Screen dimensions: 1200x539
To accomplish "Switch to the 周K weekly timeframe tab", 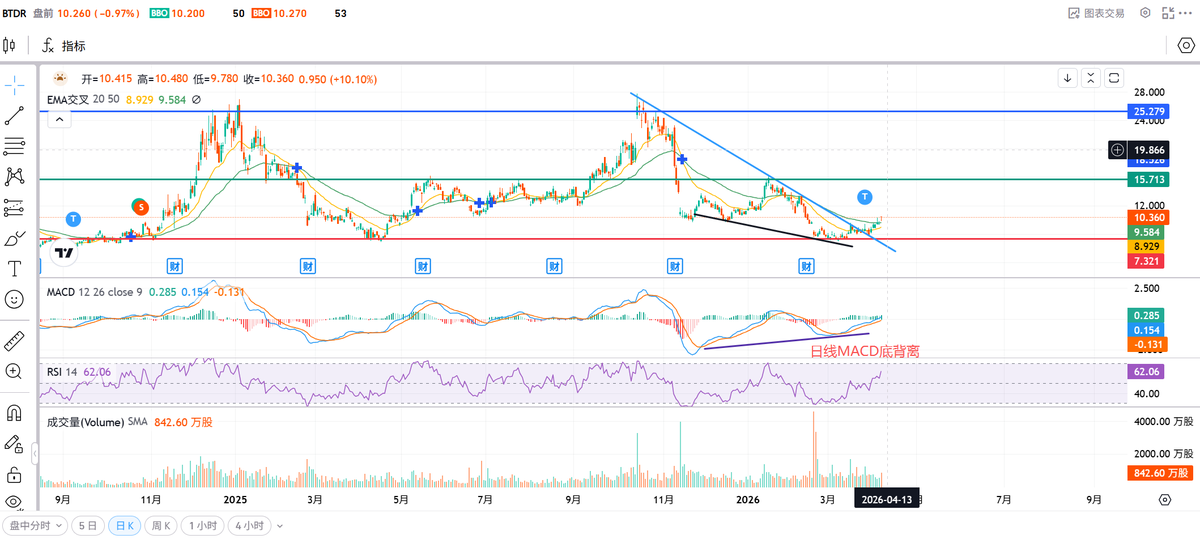I will [x=160, y=526].
